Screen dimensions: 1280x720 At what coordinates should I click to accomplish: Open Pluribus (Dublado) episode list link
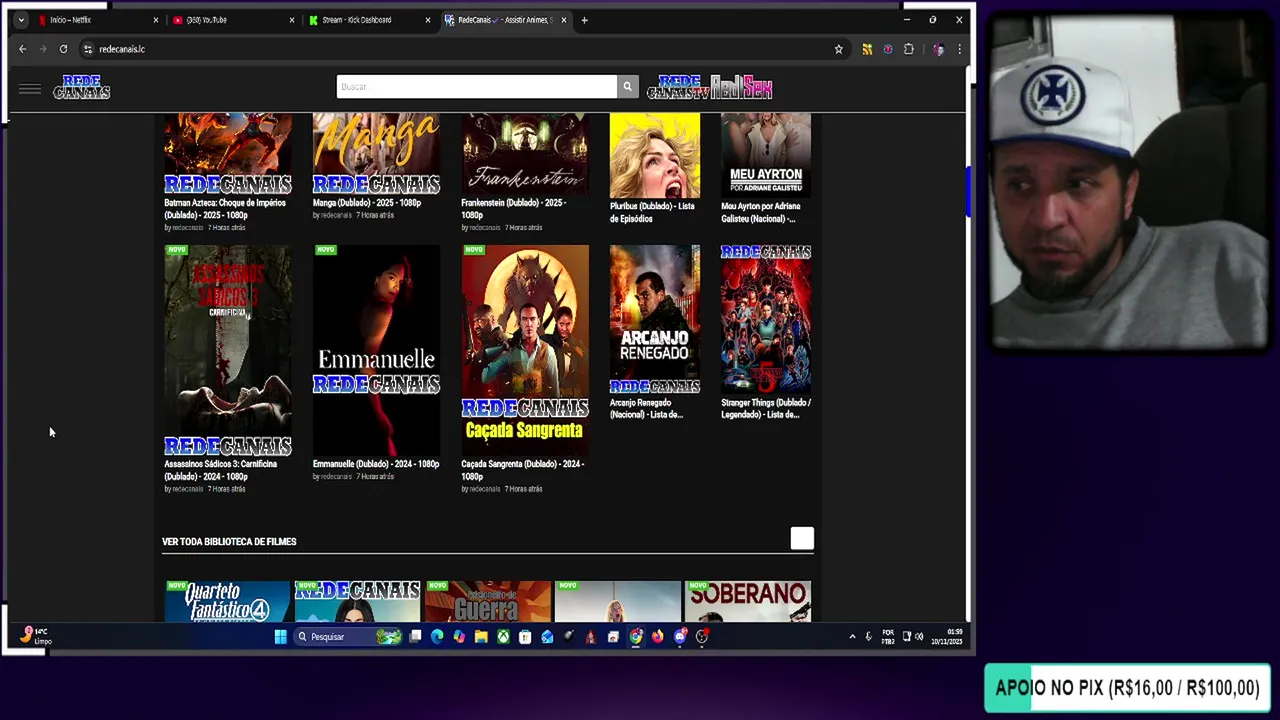click(652, 212)
